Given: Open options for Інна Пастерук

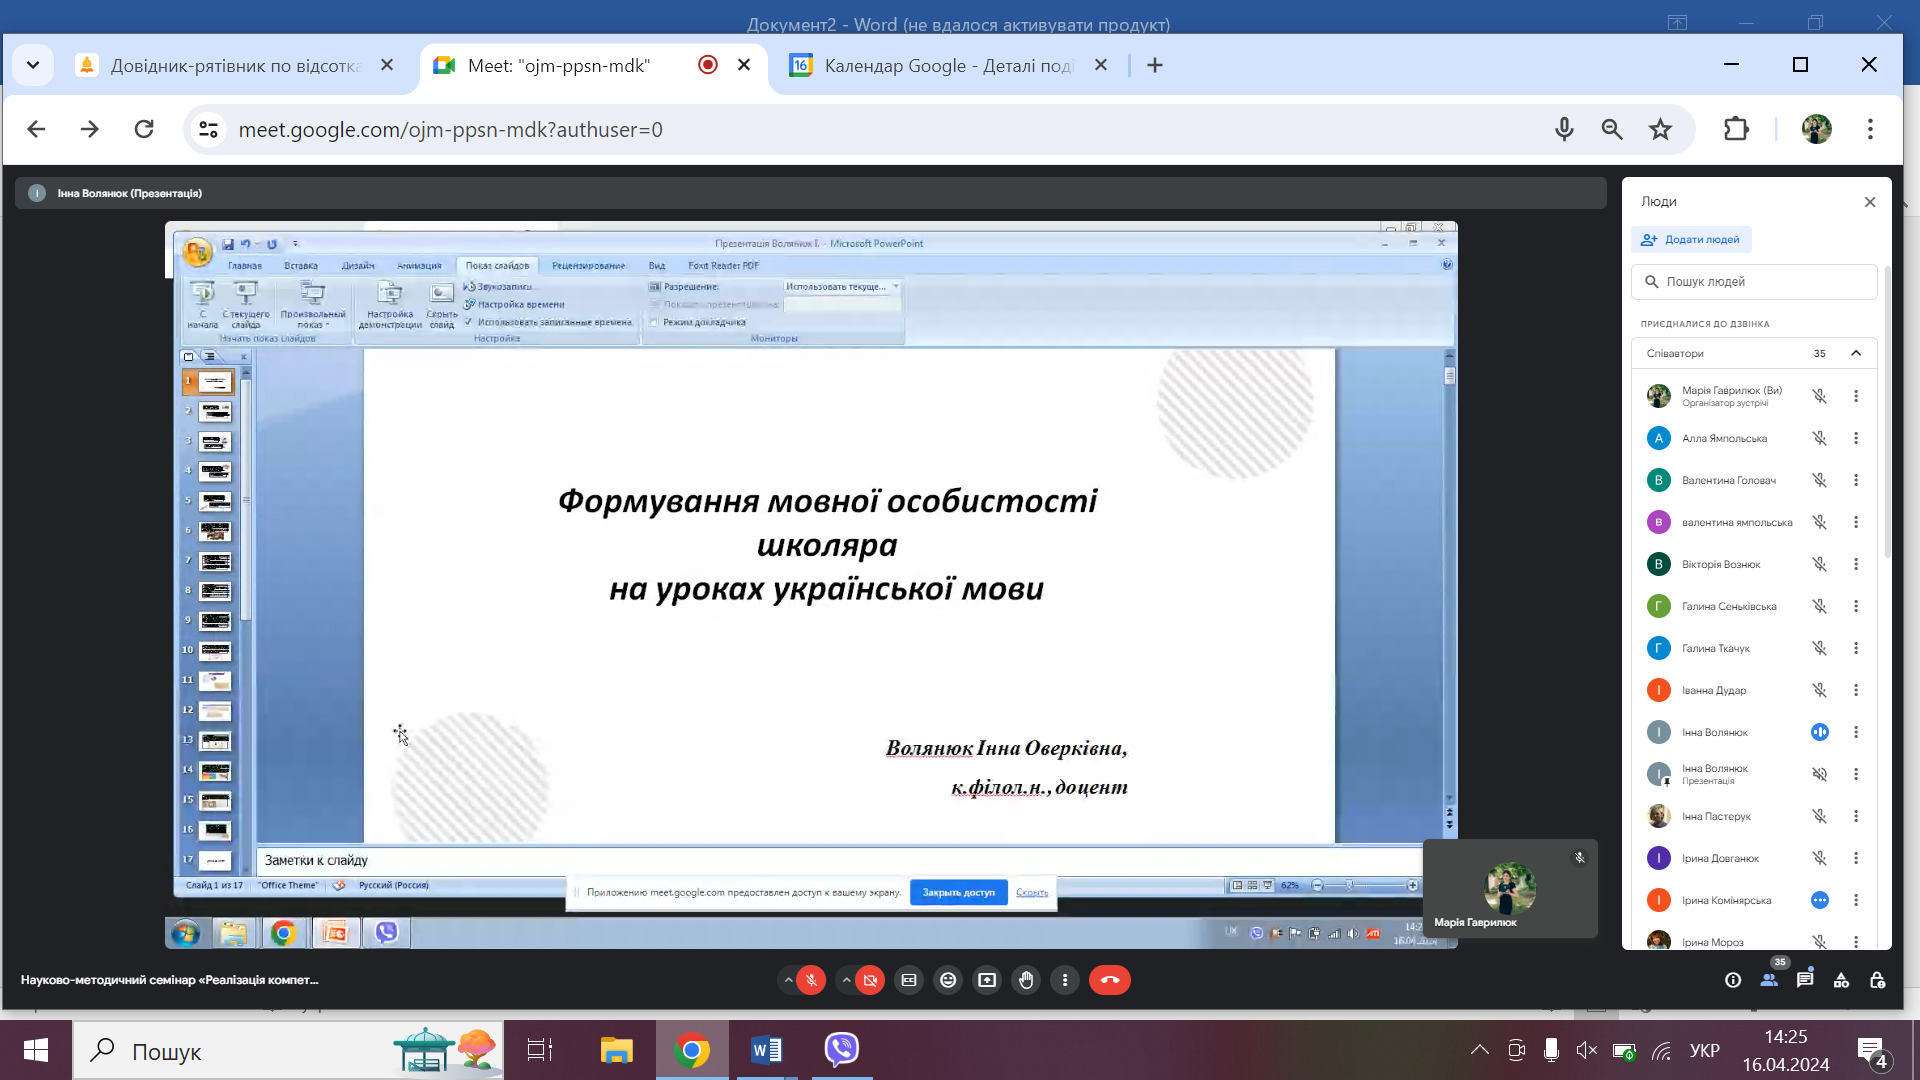Looking at the screenshot, I should pos(1856,816).
